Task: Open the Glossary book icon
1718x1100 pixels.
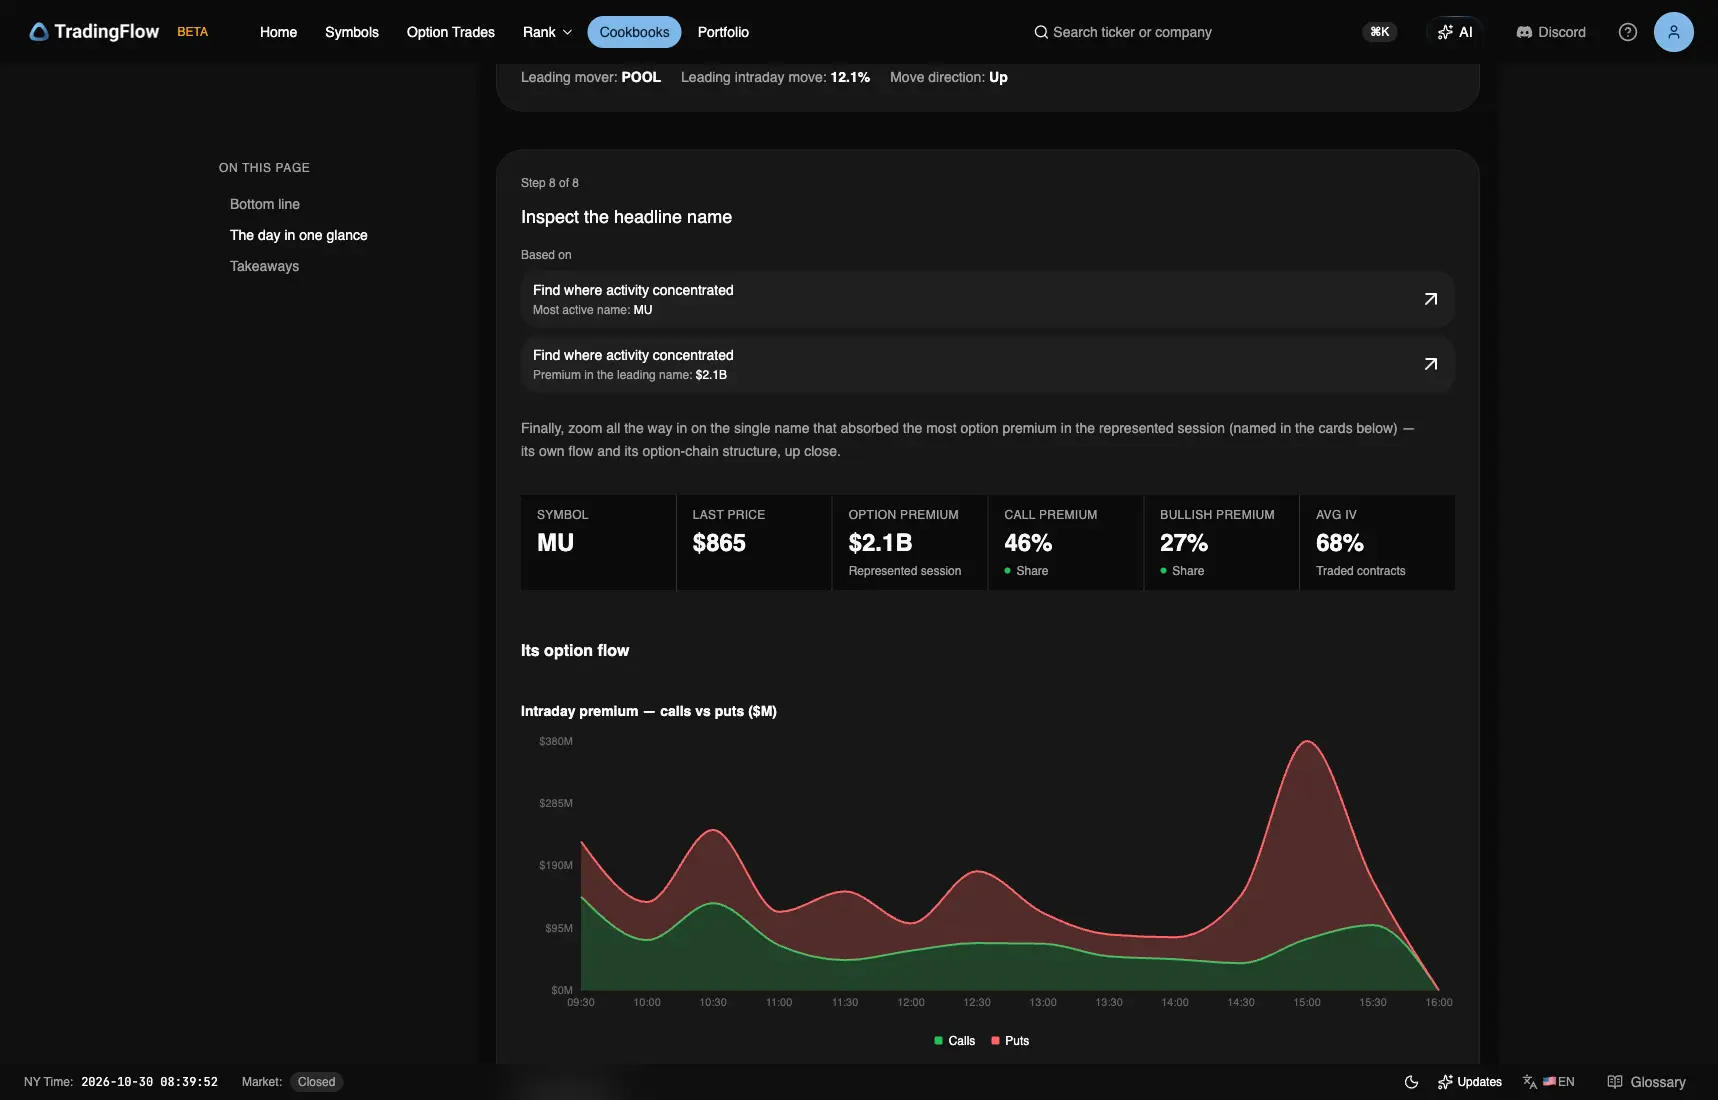Action: click(x=1615, y=1082)
